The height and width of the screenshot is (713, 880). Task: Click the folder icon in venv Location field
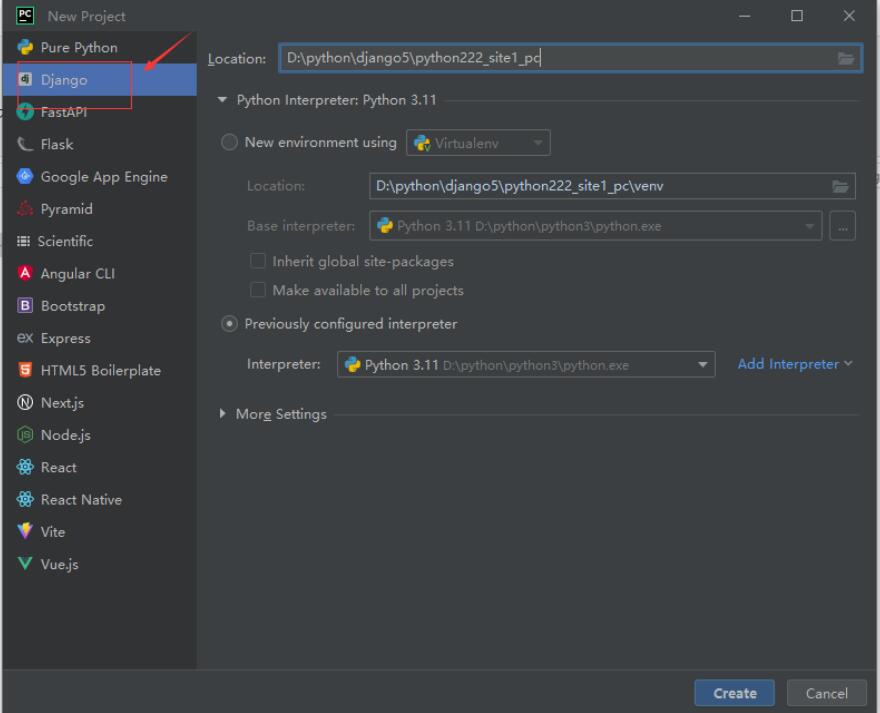[x=841, y=186]
